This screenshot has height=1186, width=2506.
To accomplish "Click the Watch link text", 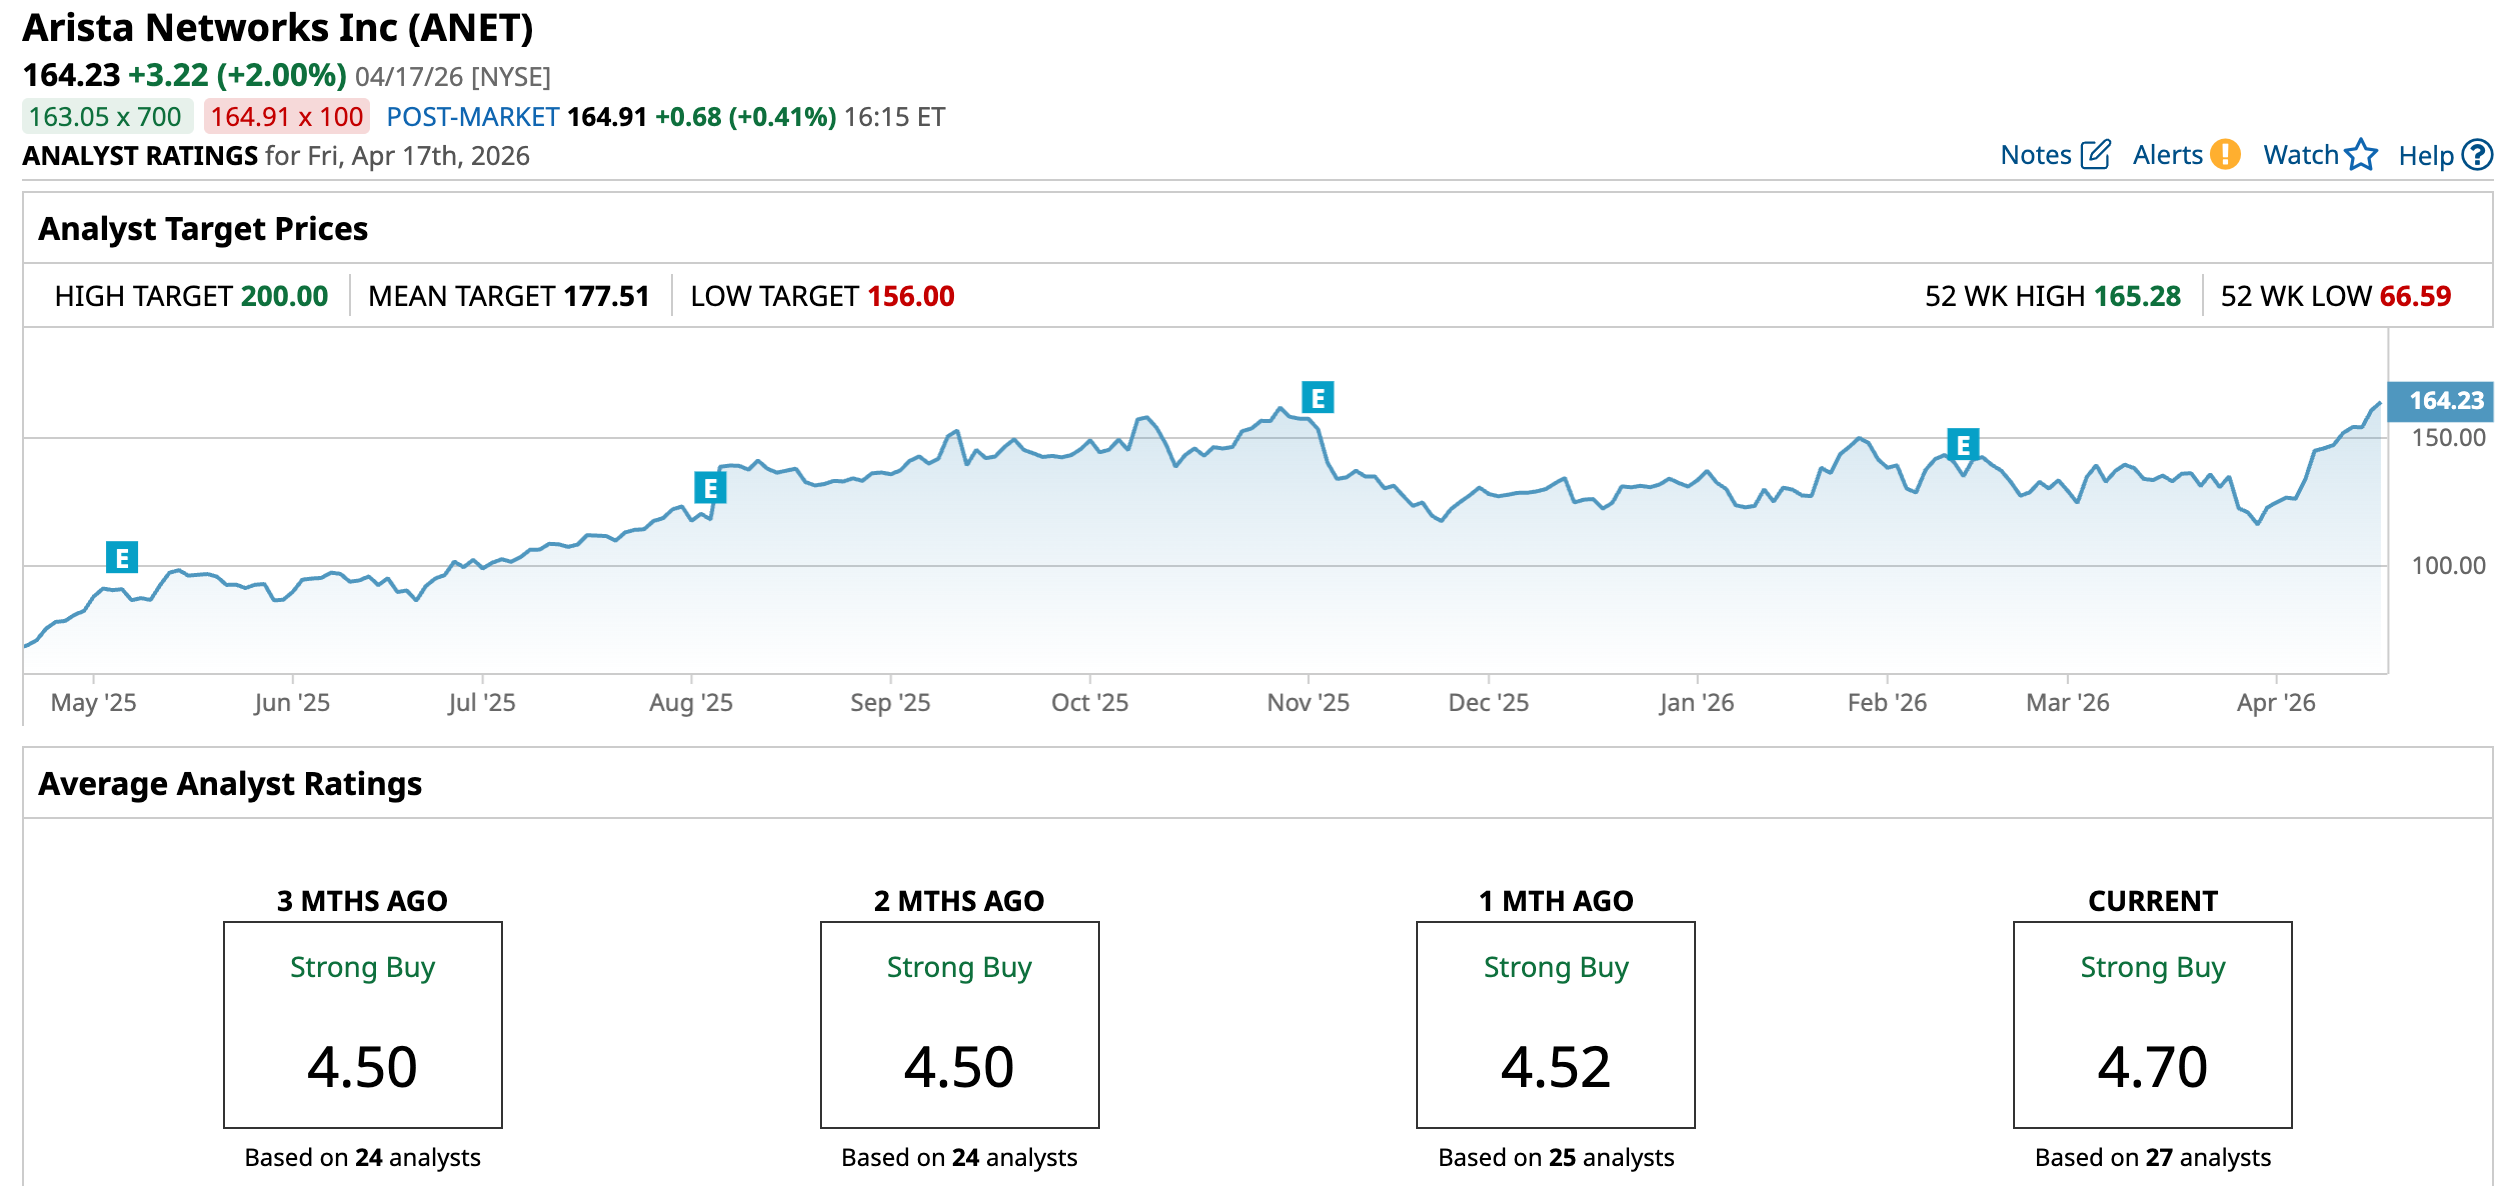I will click(x=2300, y=155).
